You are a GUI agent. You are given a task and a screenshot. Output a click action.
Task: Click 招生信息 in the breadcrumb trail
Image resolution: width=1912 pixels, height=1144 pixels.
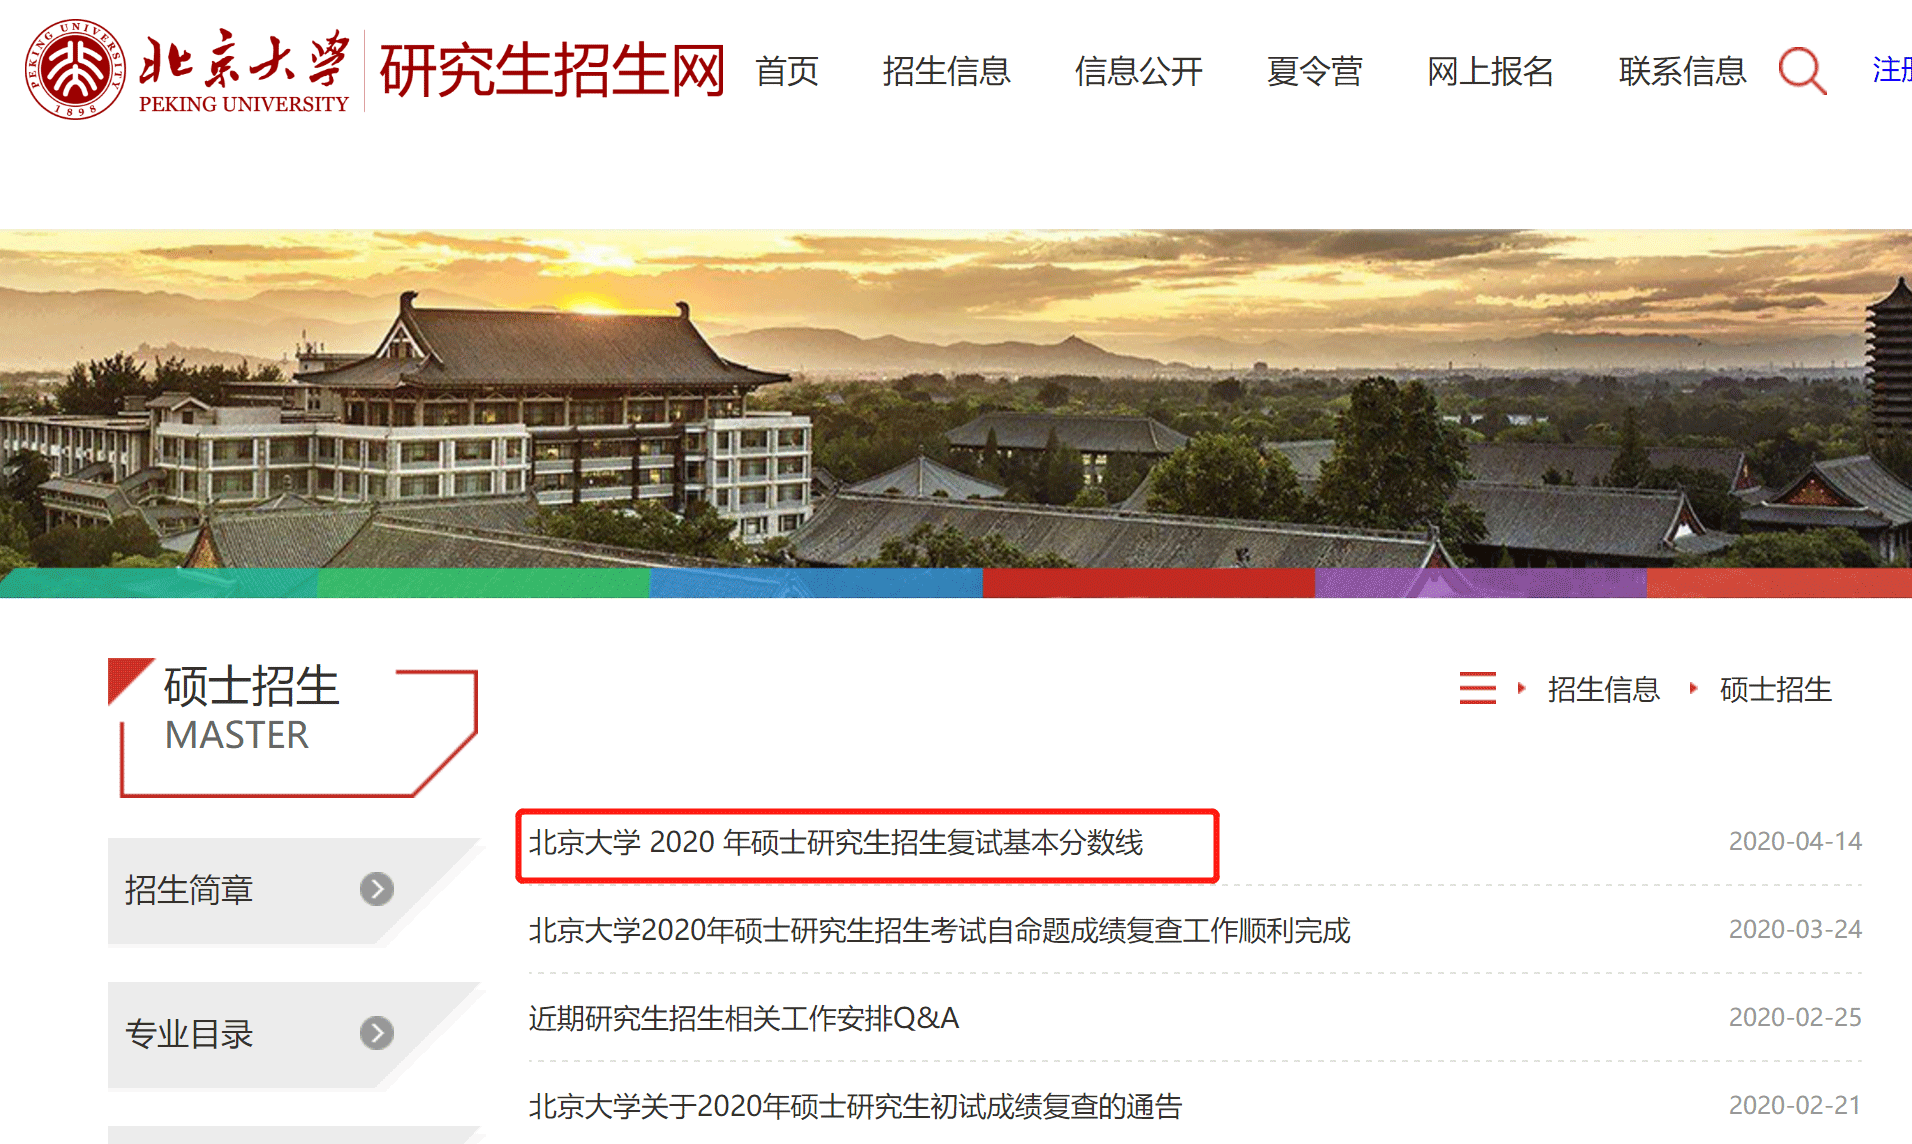coord(1603,689)
